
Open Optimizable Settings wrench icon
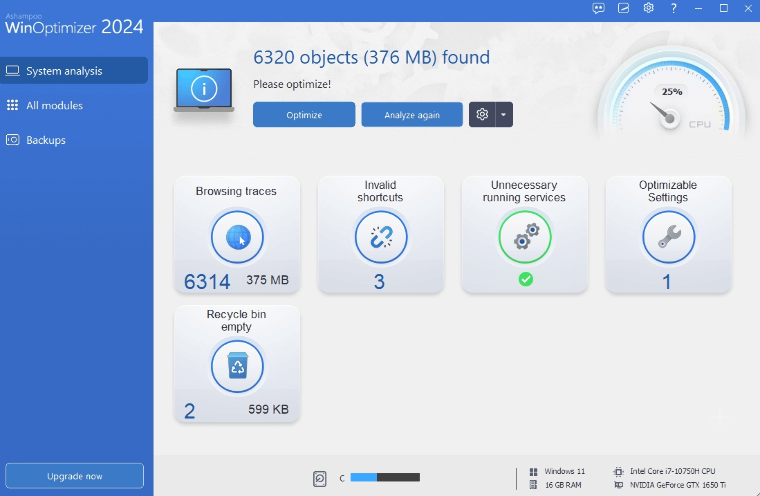(x=668, y=238)
